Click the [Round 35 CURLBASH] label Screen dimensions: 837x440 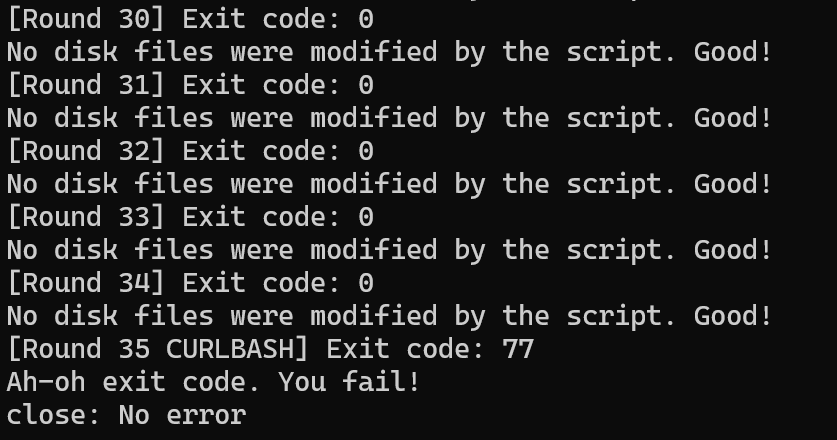(x=158, y=349)
